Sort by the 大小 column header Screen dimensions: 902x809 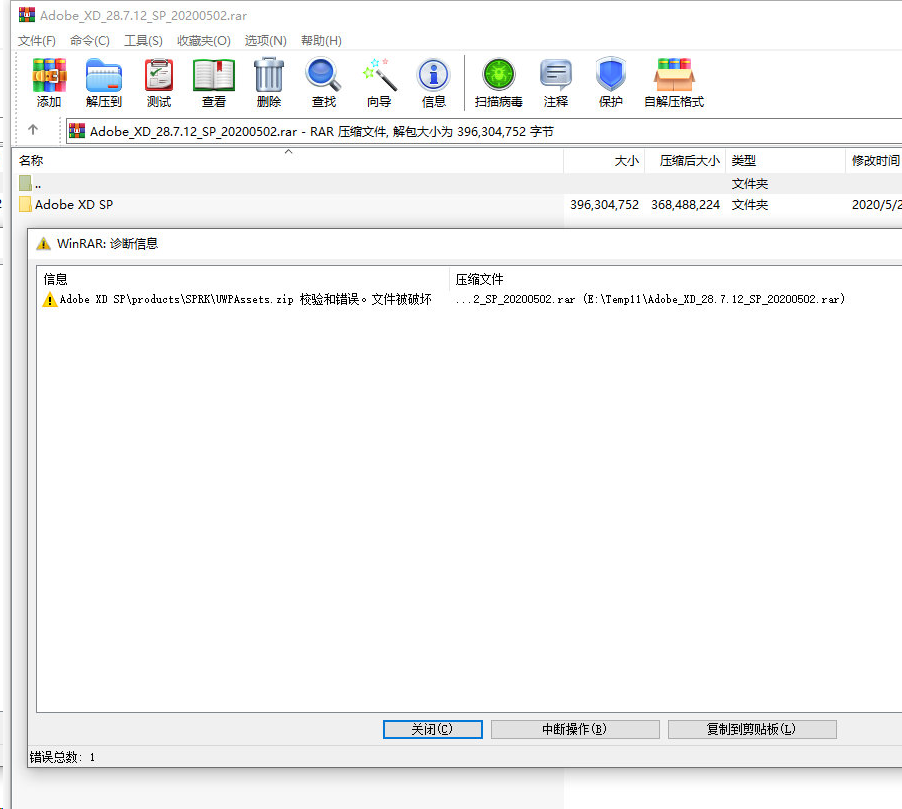point(605,161)
